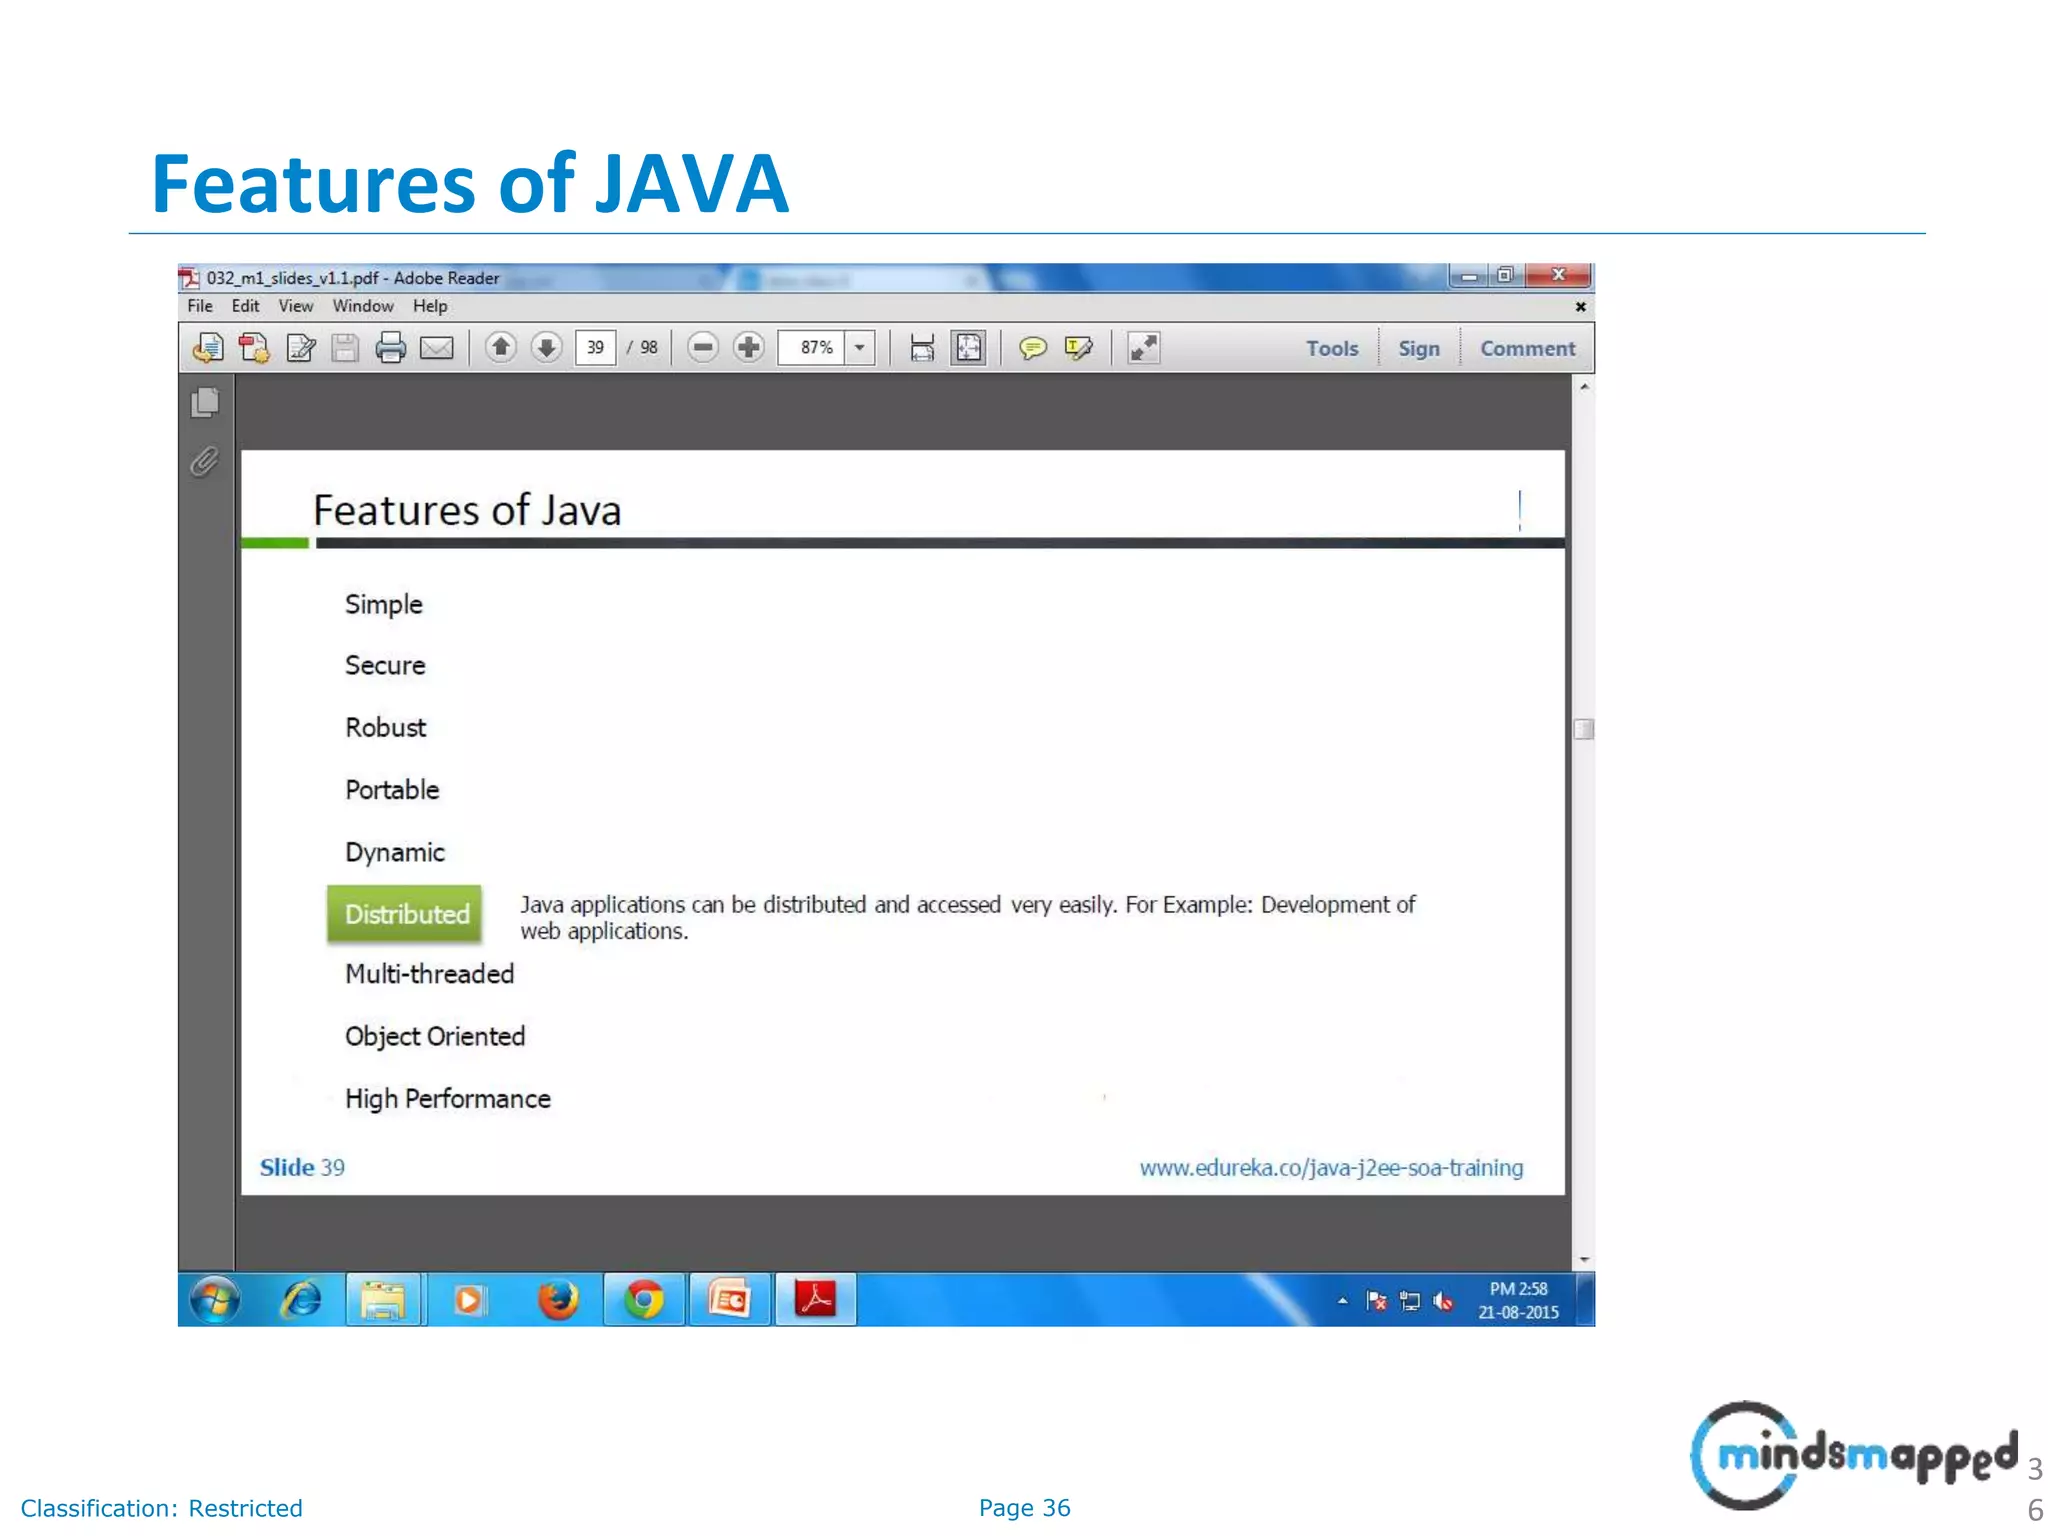Switch to read mode expand icon
Screen dimensions: 2048x1536
click(x=1143, y=348)
